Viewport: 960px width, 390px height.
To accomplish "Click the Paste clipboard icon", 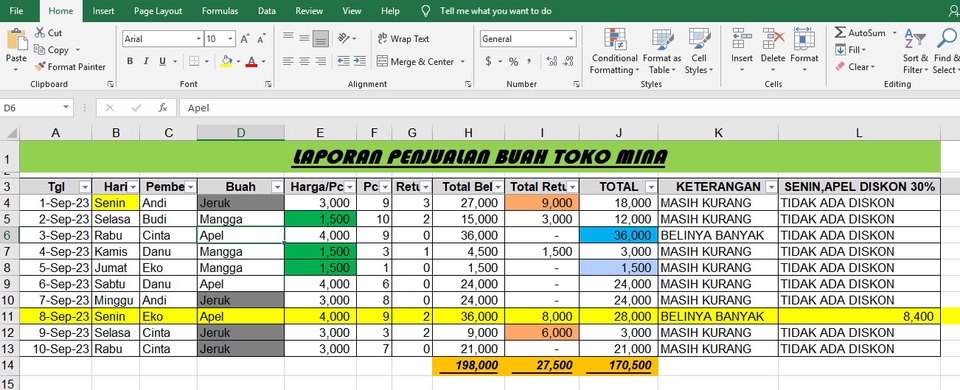I will click(x=17, y=39).
